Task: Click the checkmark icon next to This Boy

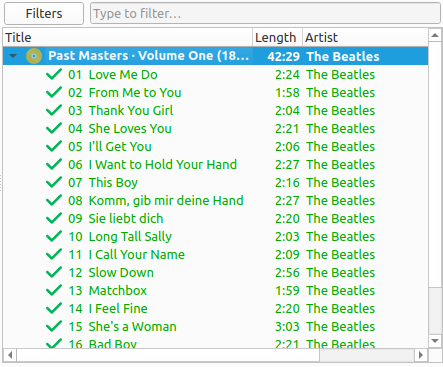Action: coord(54,182)
